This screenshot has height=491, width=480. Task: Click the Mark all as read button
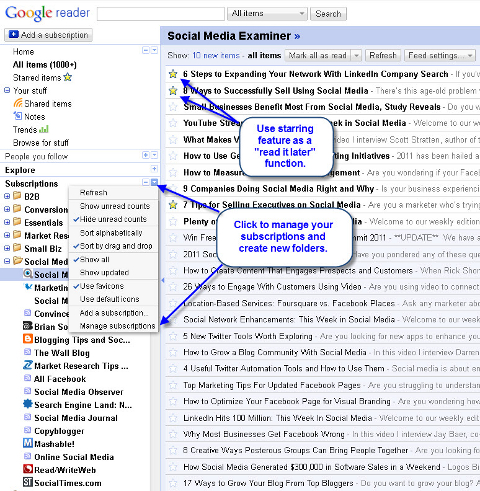(317, 55)
